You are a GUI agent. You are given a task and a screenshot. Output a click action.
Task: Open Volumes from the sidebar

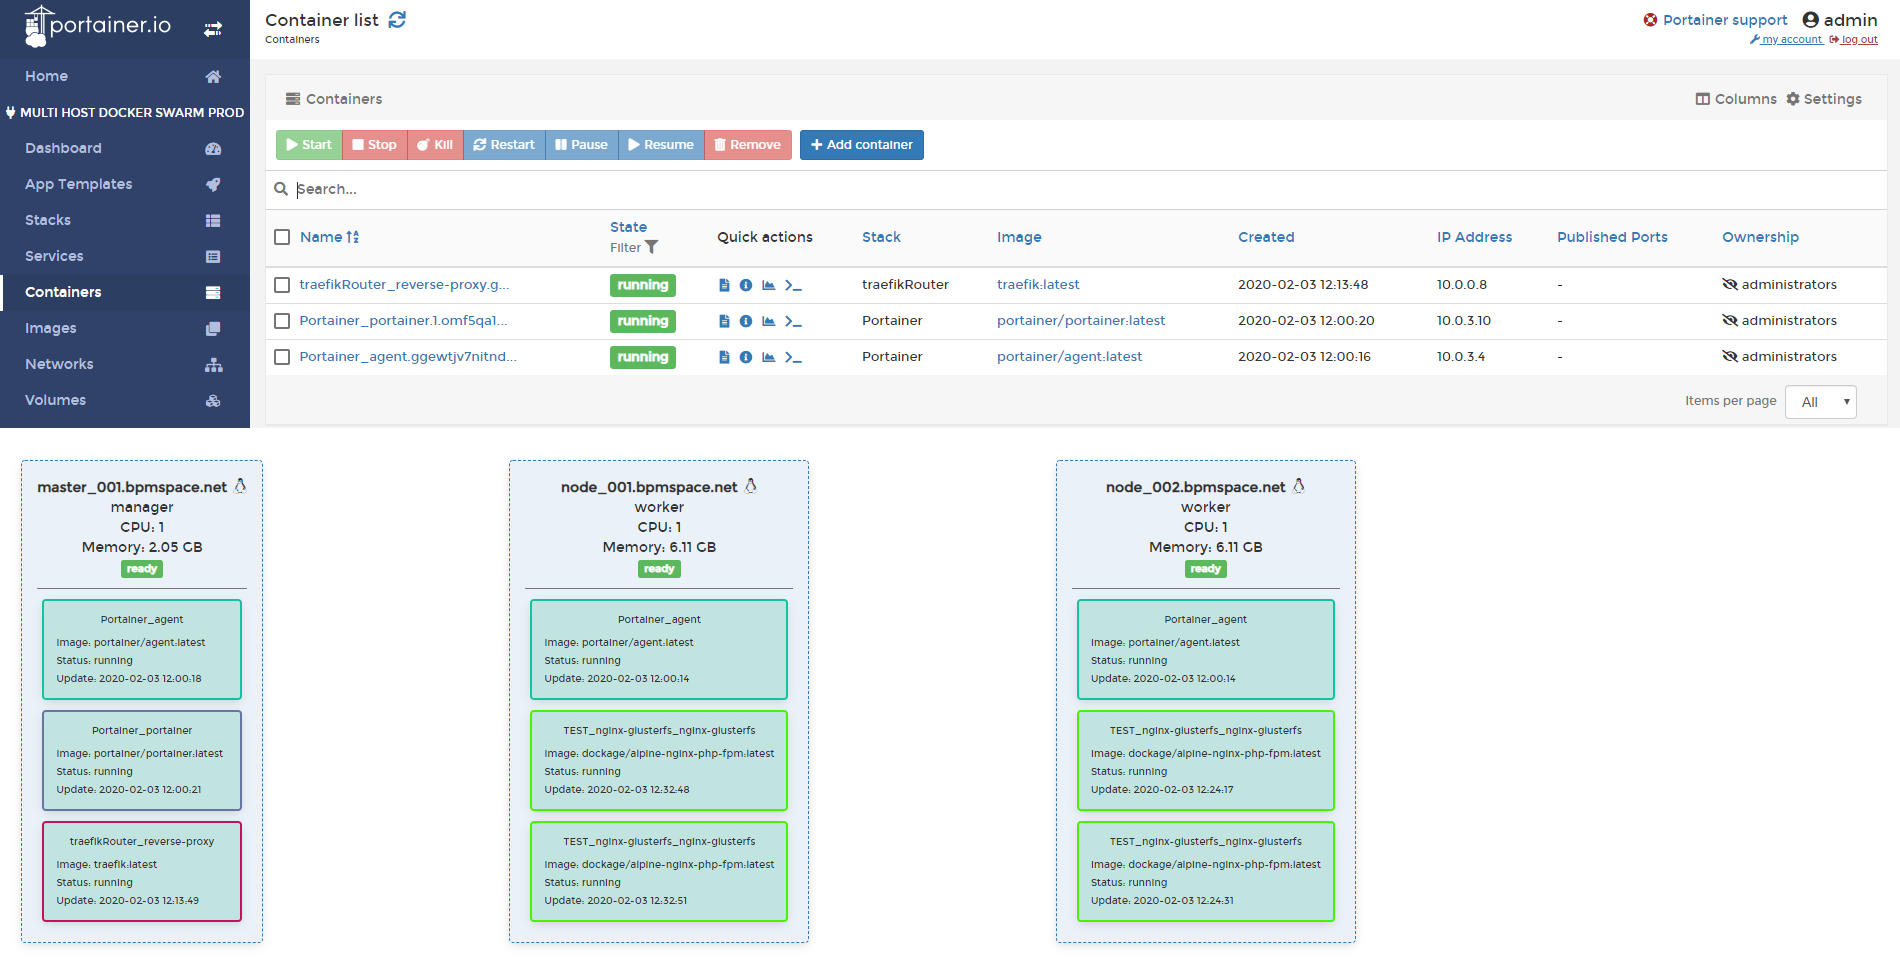(55, 400)
